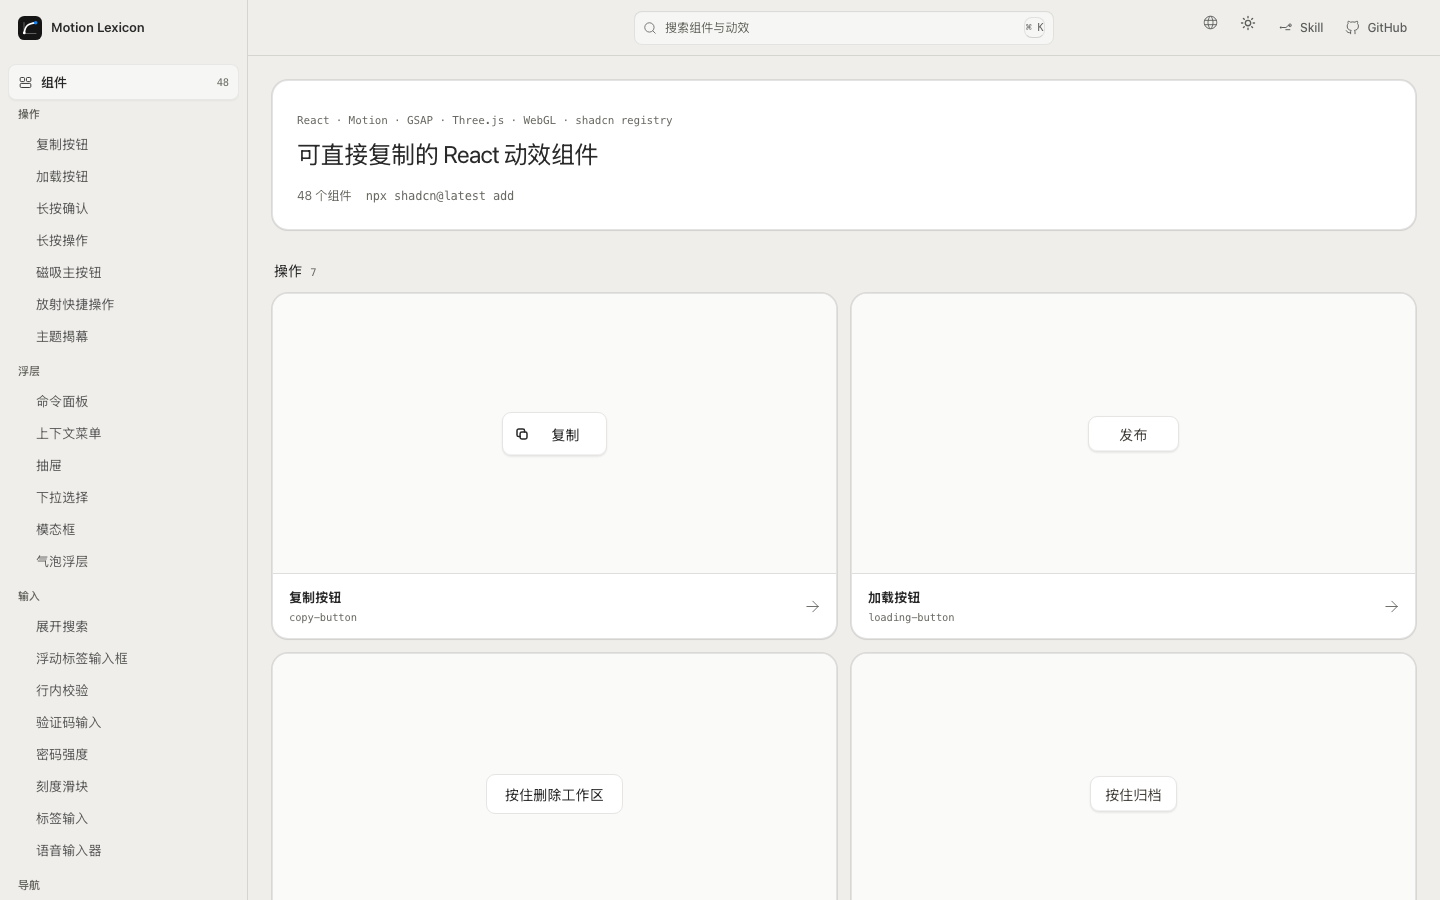Go to 下拉选择 in sidebar
This screenshot has height=900, width=1440.
pos(62,498)
